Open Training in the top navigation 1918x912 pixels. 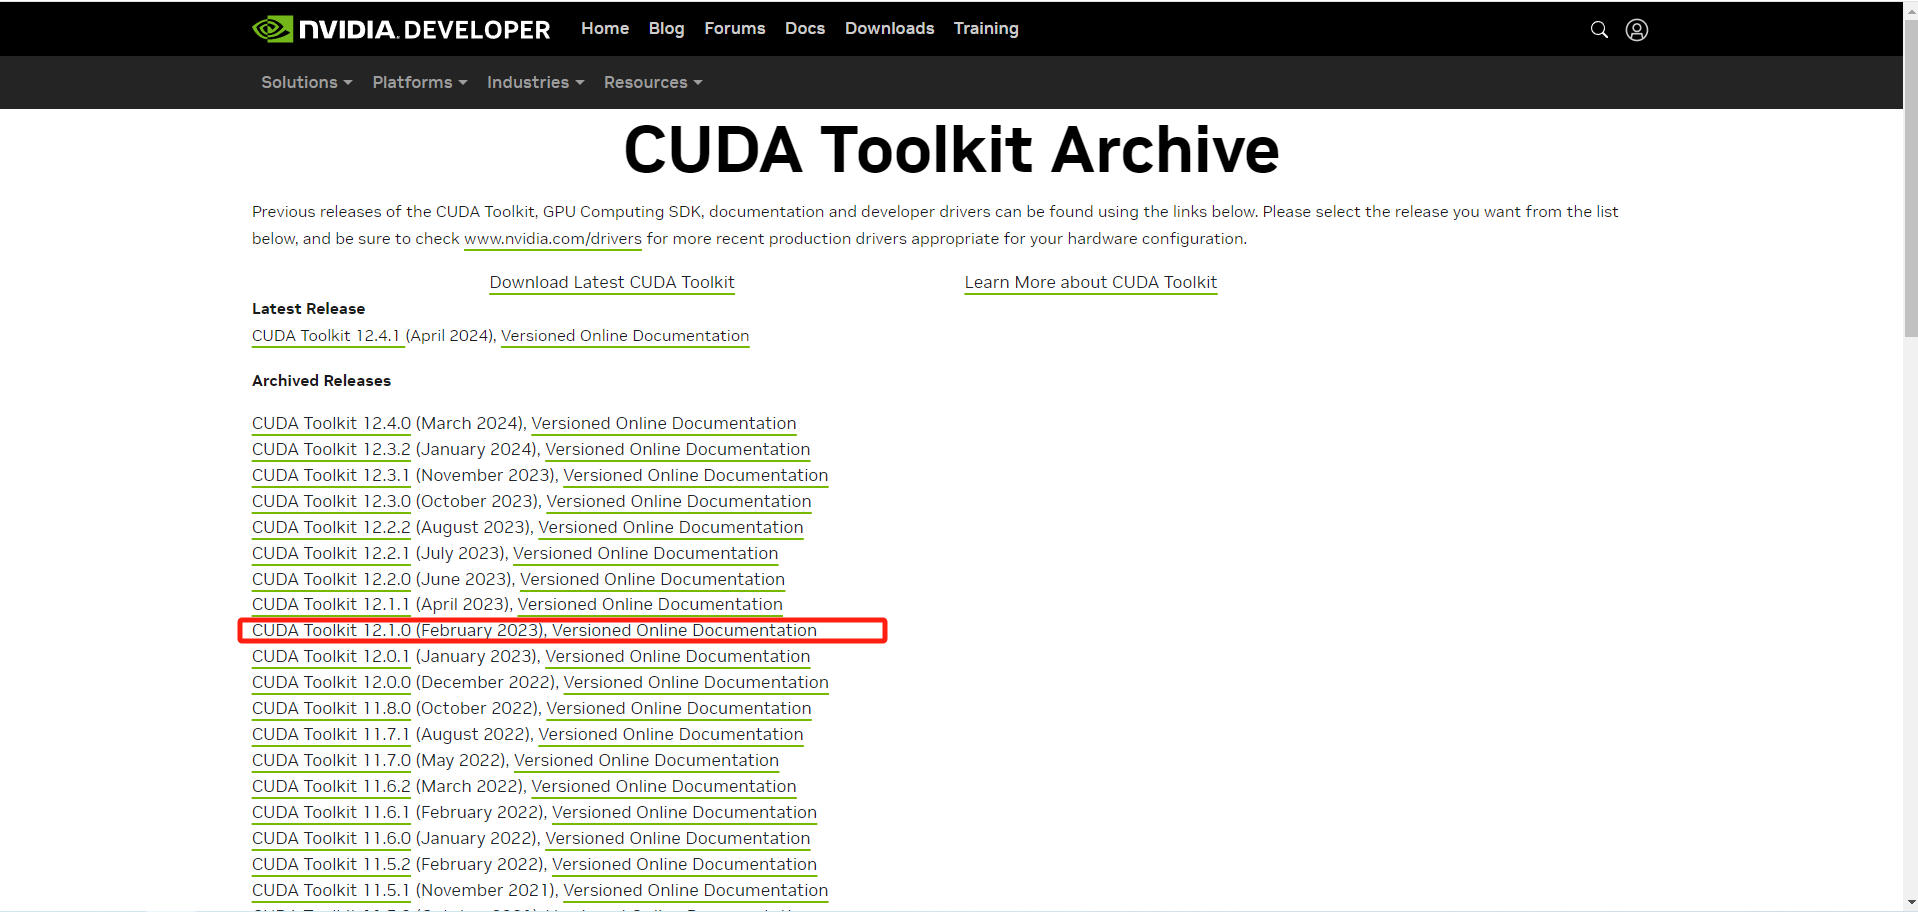point(986,29)
